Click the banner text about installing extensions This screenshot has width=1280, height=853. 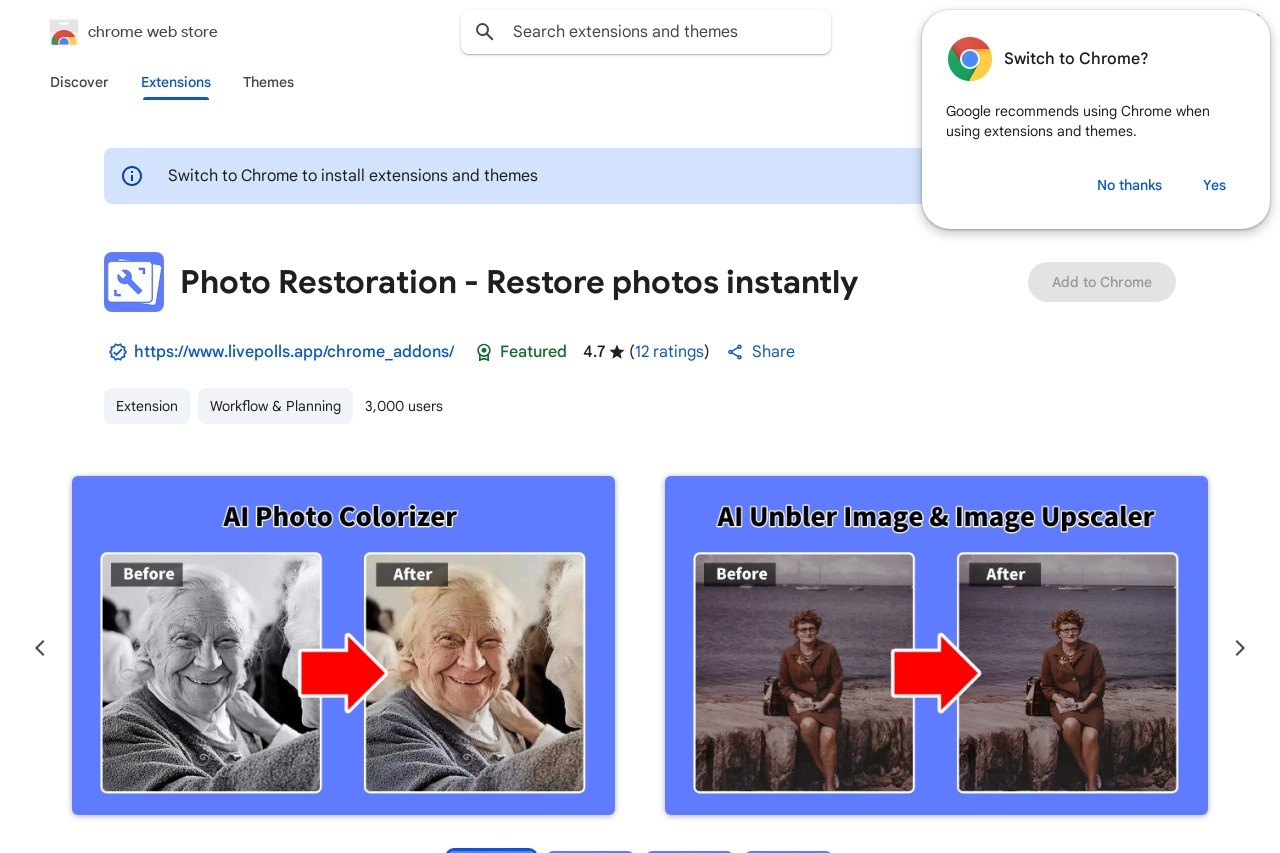[353, 176]
